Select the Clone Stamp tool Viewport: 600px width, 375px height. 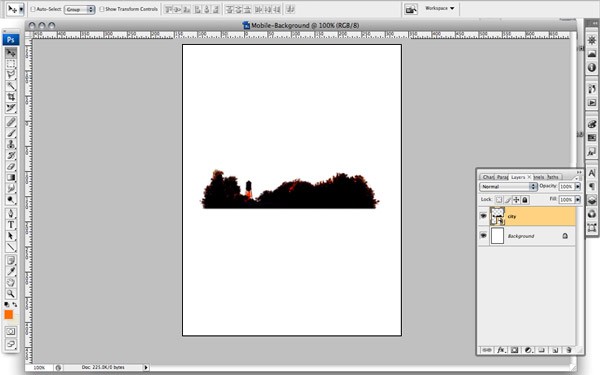(x=11, y=144)
